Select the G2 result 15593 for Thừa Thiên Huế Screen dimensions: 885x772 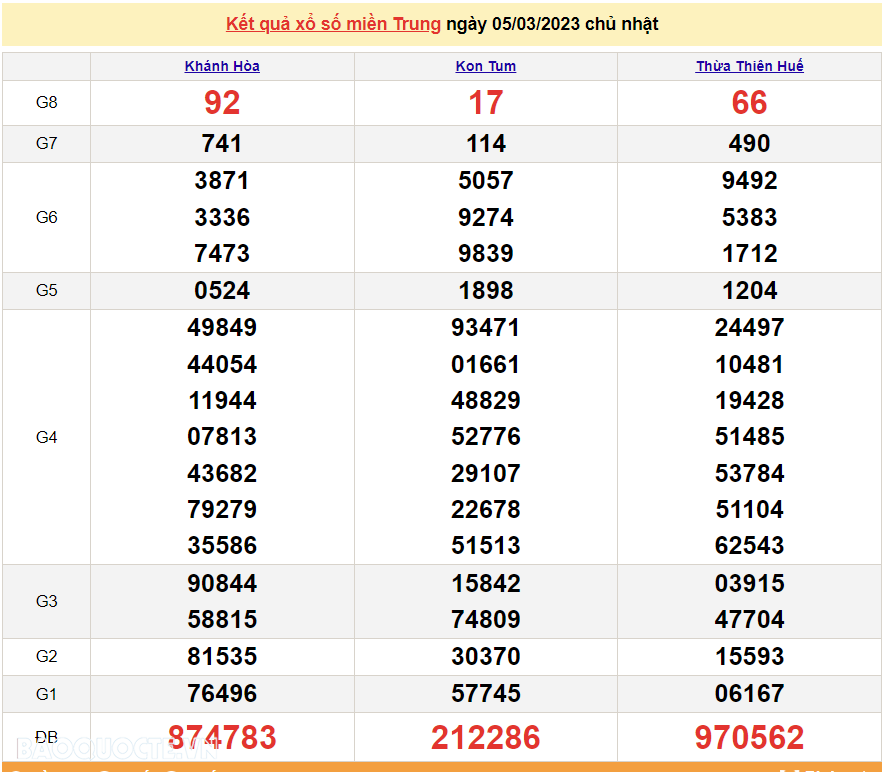point(750,657)
